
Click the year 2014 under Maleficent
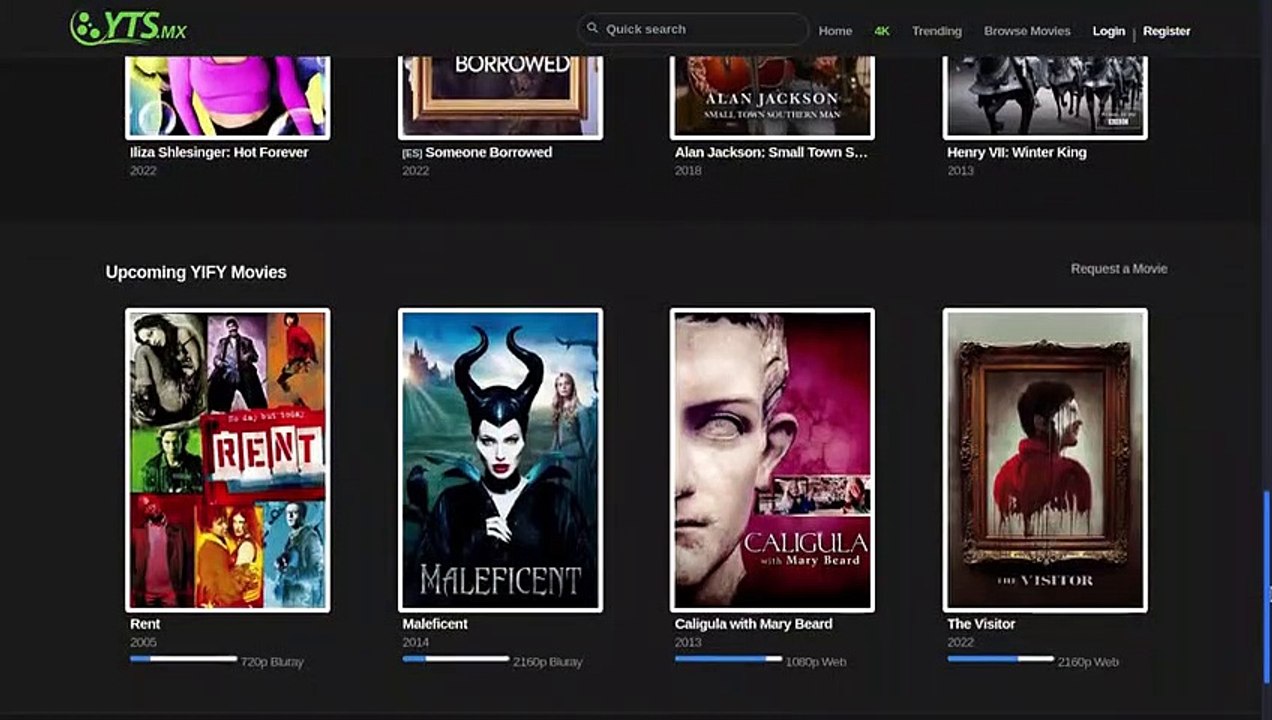point(416,642)
